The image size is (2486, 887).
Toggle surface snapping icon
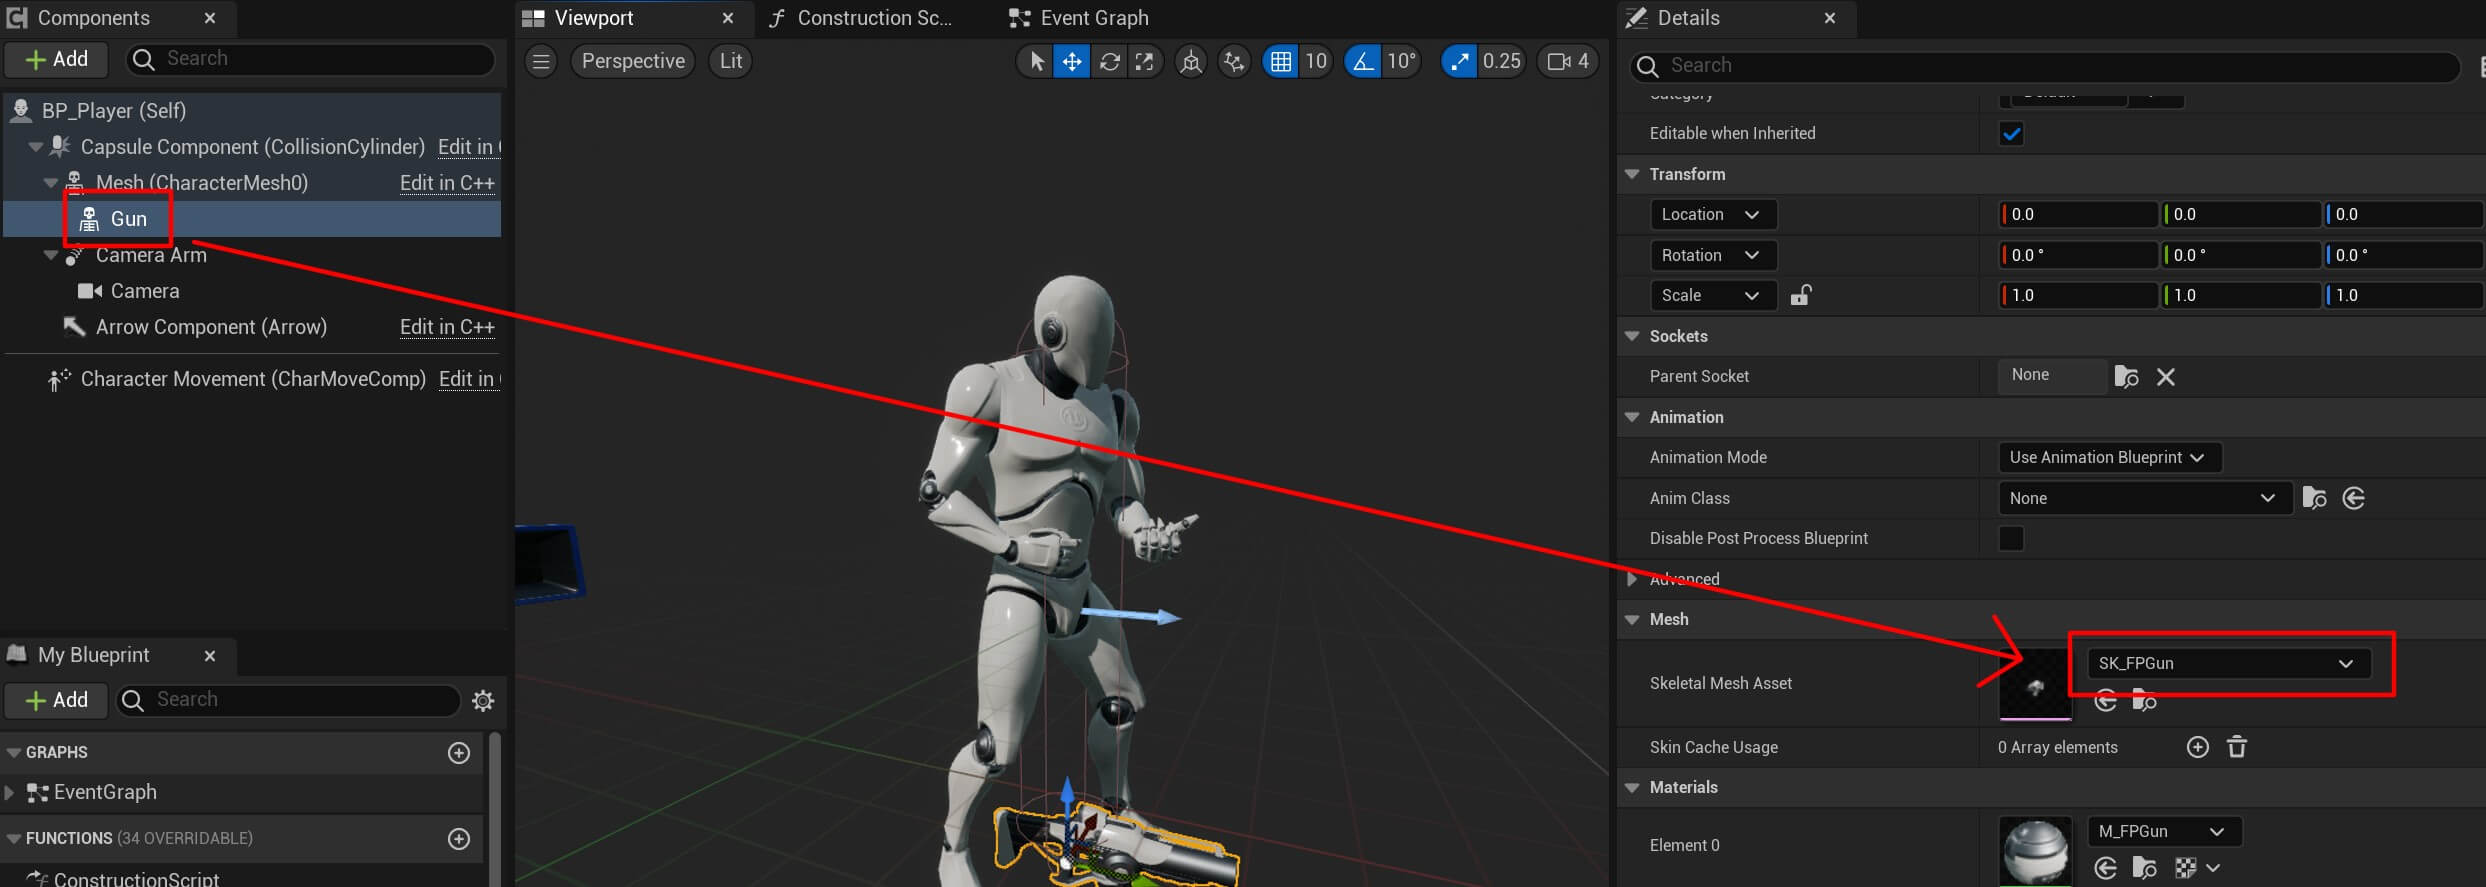pyautogui.click(x=1235, y=62)
